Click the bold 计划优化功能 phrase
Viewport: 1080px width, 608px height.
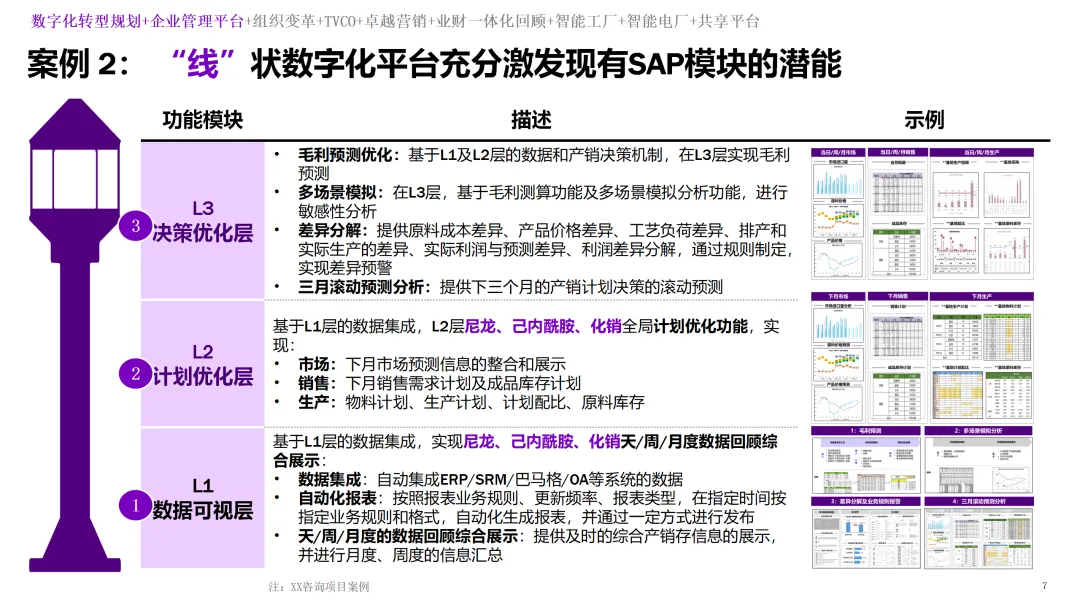pyautogui.click(x=700, y=326)
